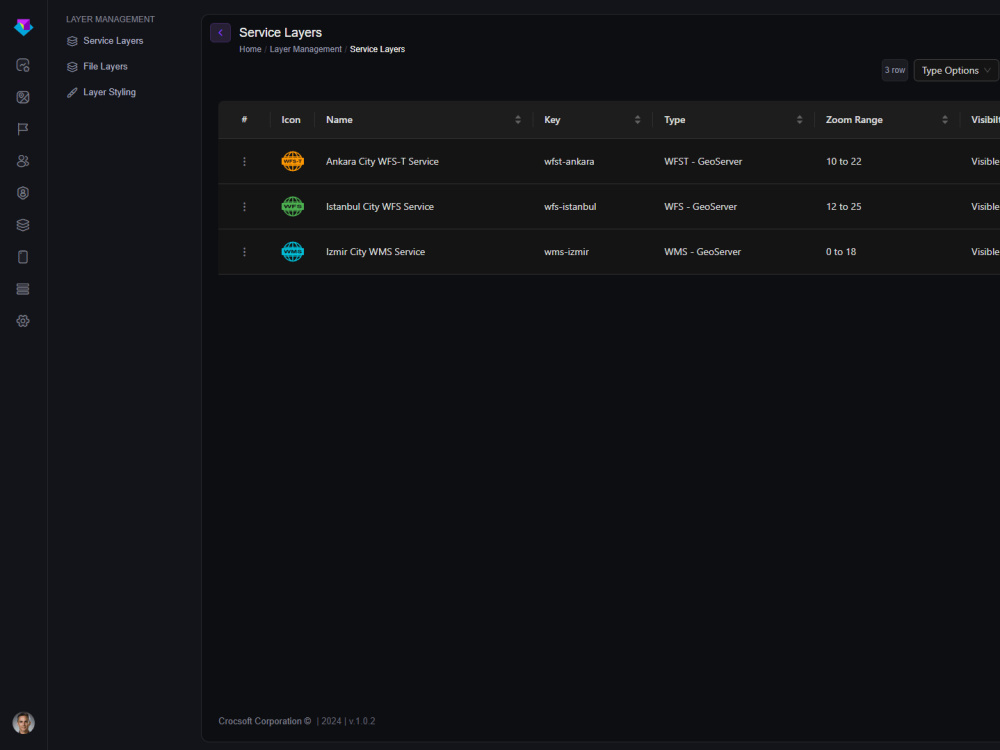Click the user avatar at bottom left
This screenshot has height=750, width=1000.
tap(24, 723)
